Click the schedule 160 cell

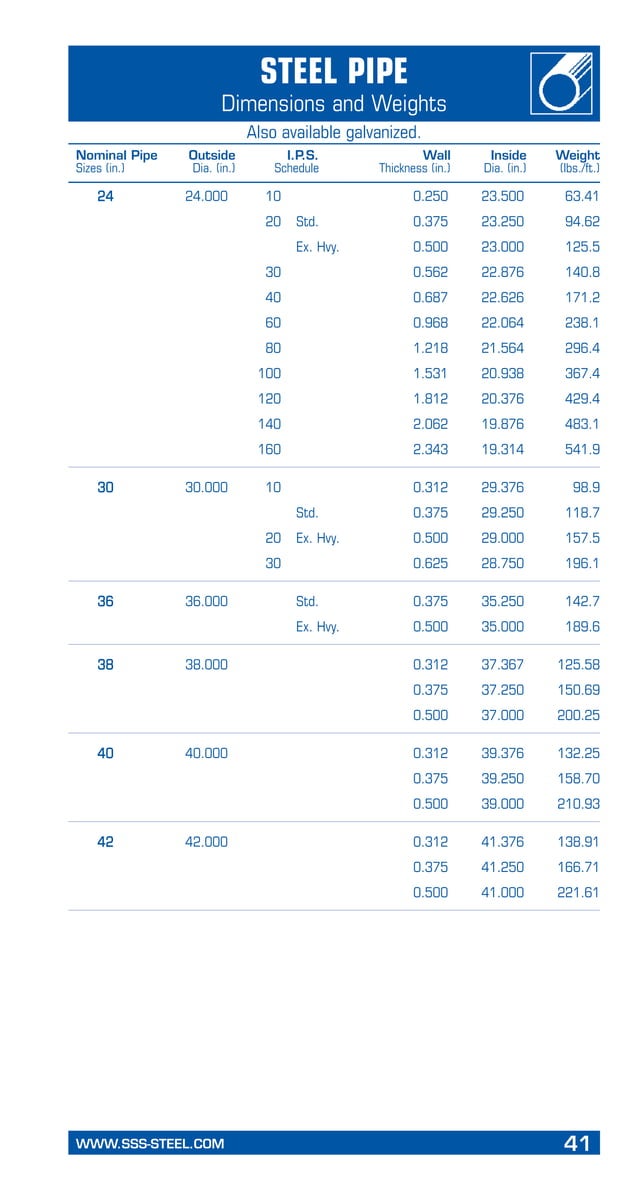pyautogui.click(x=269, y=450)
